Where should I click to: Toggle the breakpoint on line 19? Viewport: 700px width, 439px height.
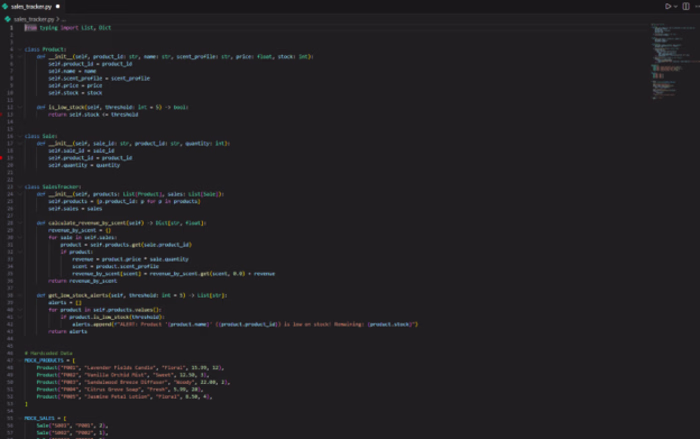coord(1,158)
